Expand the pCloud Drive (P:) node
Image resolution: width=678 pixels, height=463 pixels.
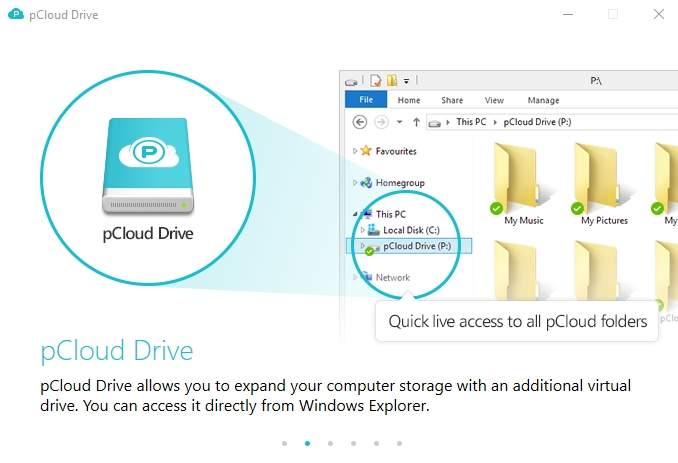(362, 246)
